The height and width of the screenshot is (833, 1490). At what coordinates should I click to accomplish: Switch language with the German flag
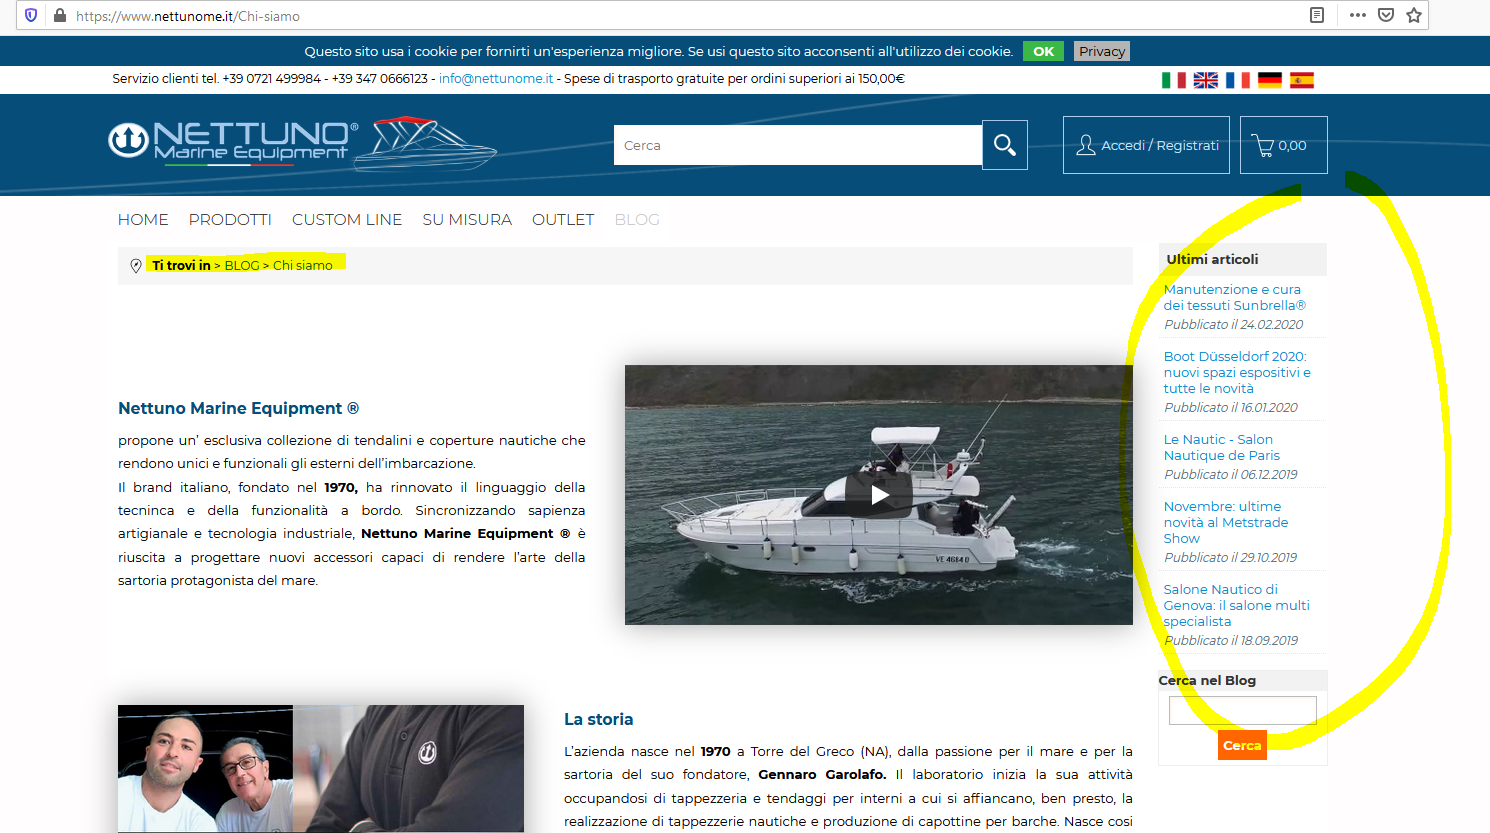[1270, 80]
